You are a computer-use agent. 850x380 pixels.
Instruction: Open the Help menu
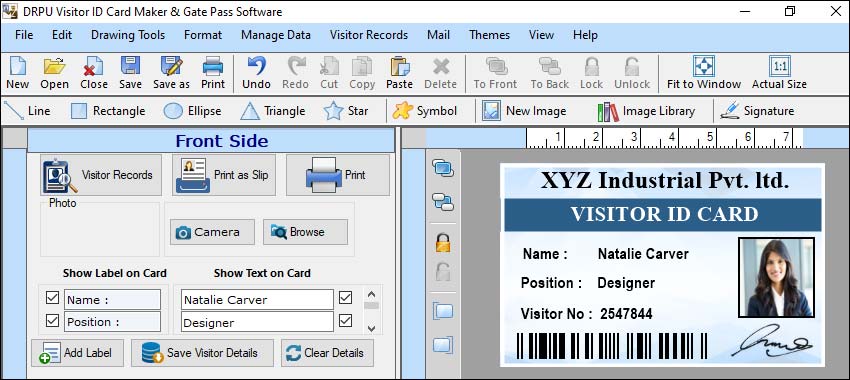pyautogui.click(x=585, y=35)
